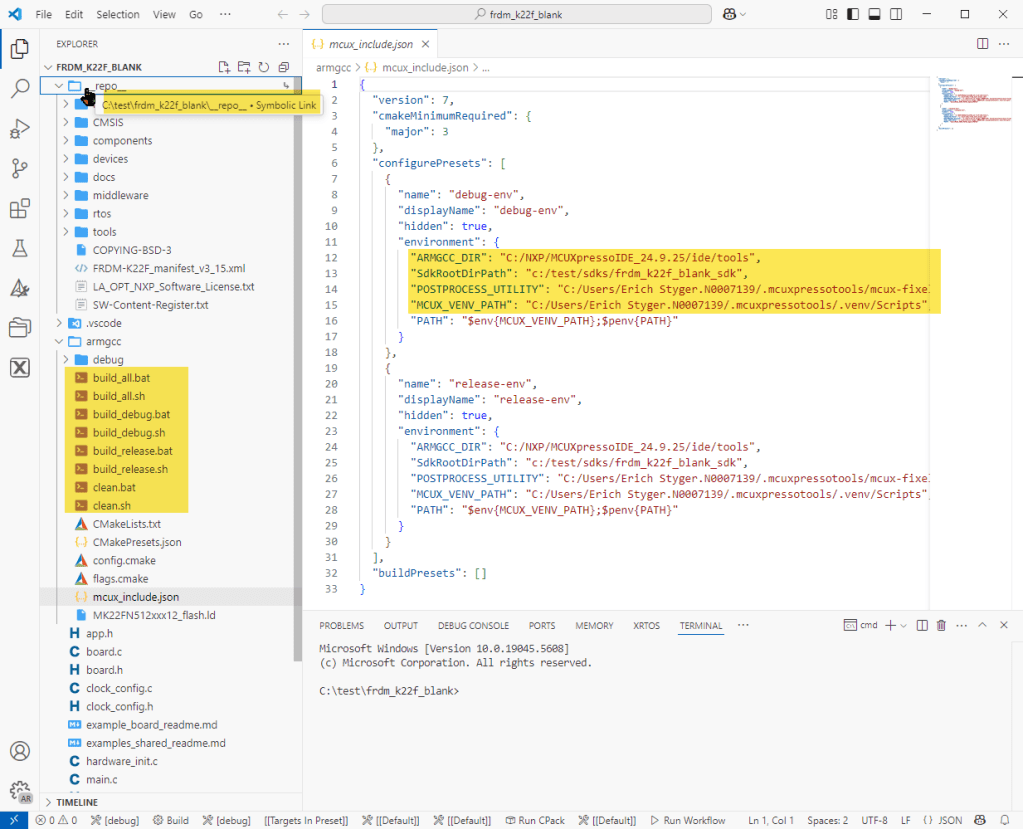Open the new terminal launch profile dropdown
This screenshot has height=829, width=1023.
(x=904, y=625)
